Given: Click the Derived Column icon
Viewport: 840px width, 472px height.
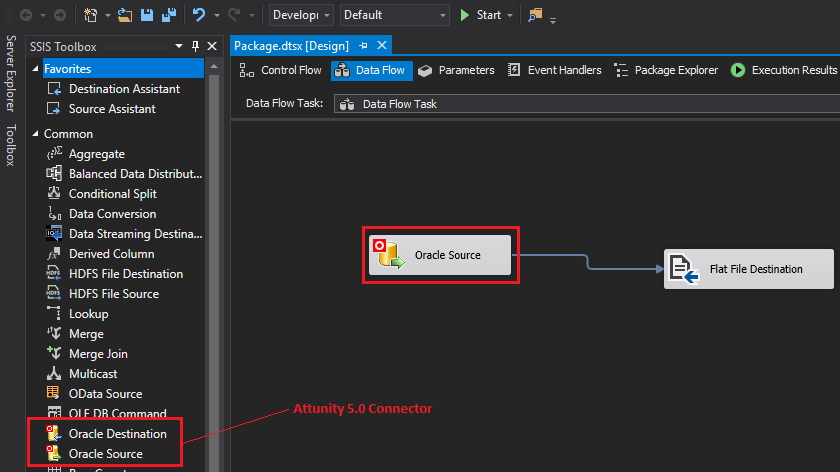Looking at the screenshot, I should pos(54,253).
